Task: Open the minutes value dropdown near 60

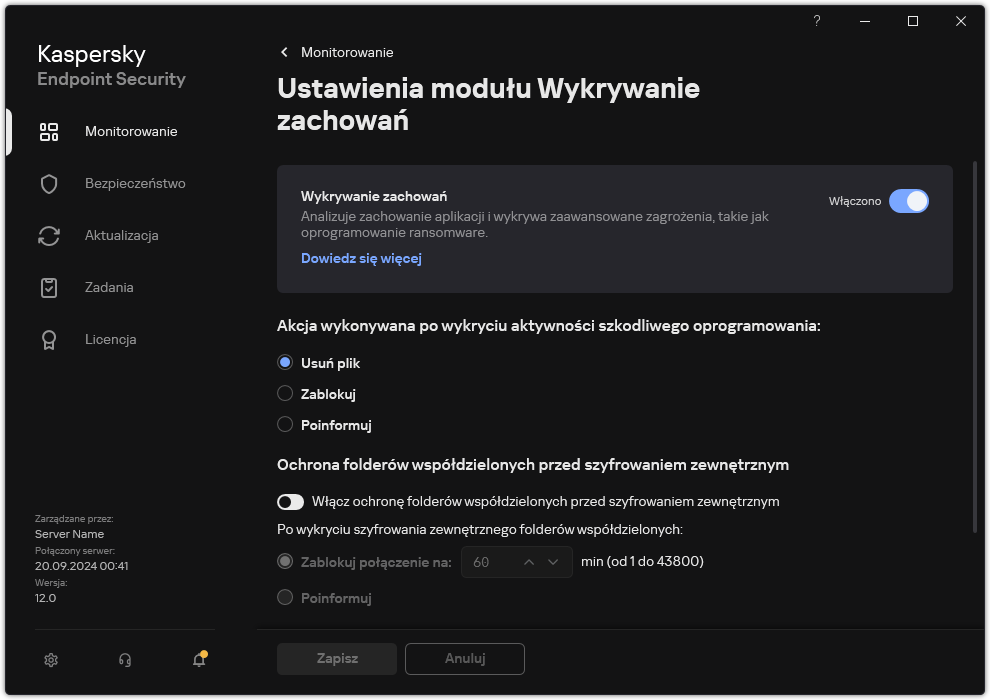Action: pos(552,562)
